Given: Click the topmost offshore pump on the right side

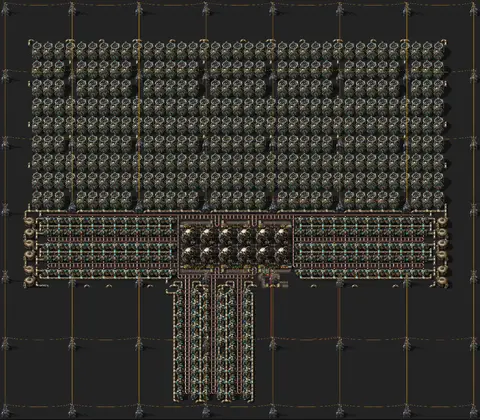Looking at the screenshot, I should [443, 221].
